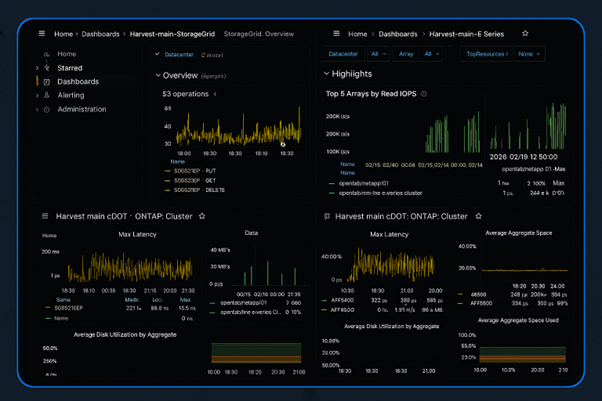Click the green color swatch beside opentab/netapp01 in Read IOPS
The image size is (602, 401).
(x=332, y=184)
